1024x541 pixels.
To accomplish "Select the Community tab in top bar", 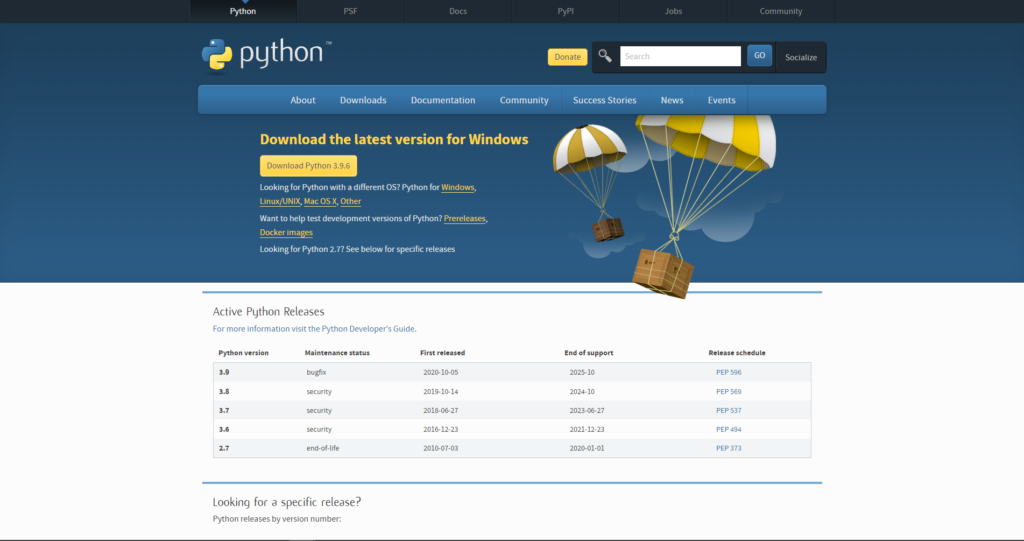I will coord(780,11).
